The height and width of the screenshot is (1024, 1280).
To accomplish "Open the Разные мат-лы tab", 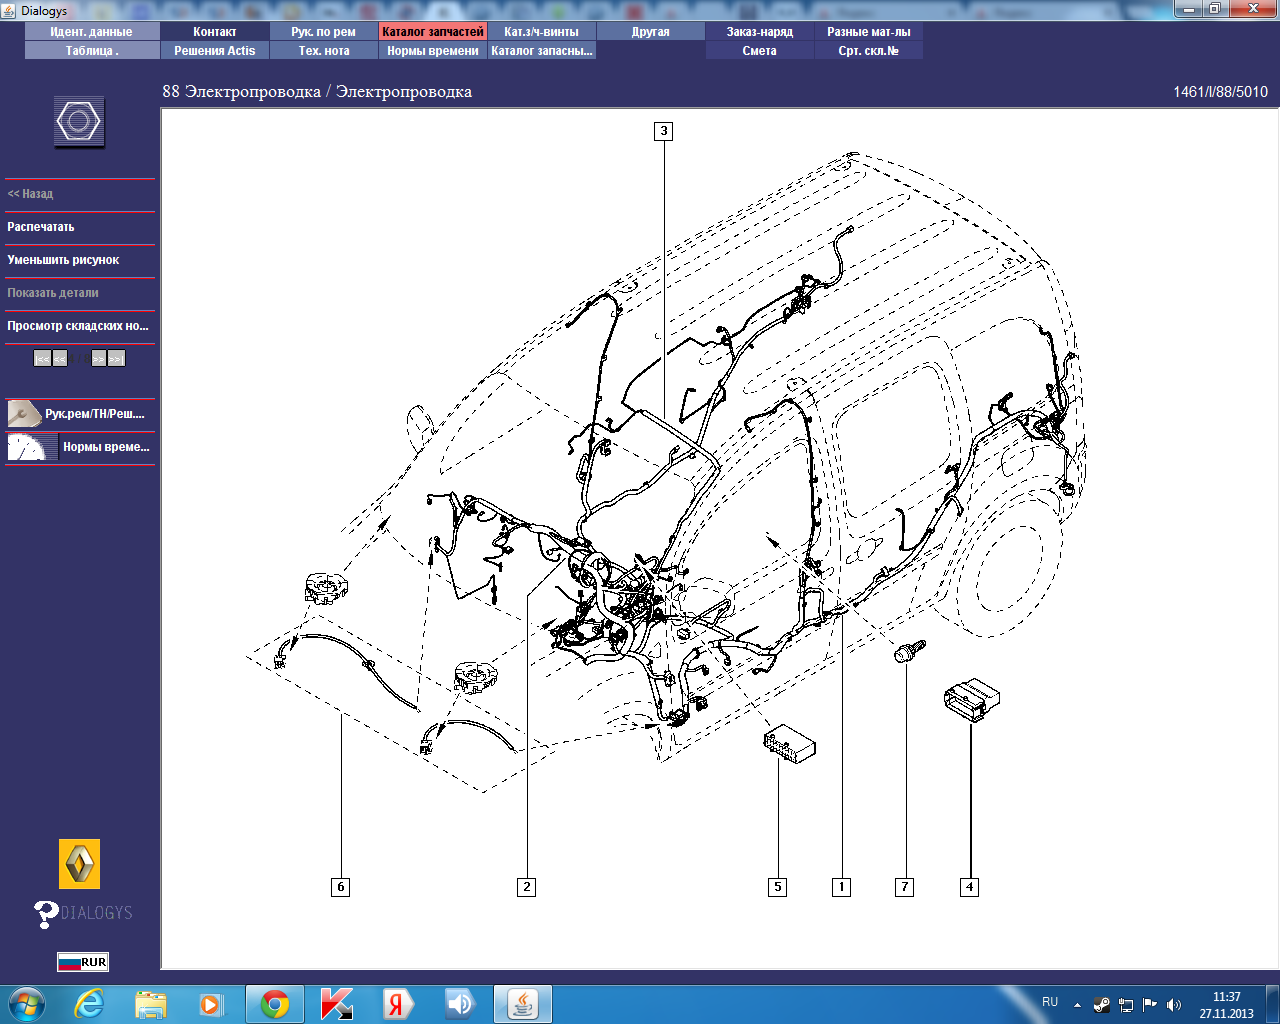I will click(869, 32).
